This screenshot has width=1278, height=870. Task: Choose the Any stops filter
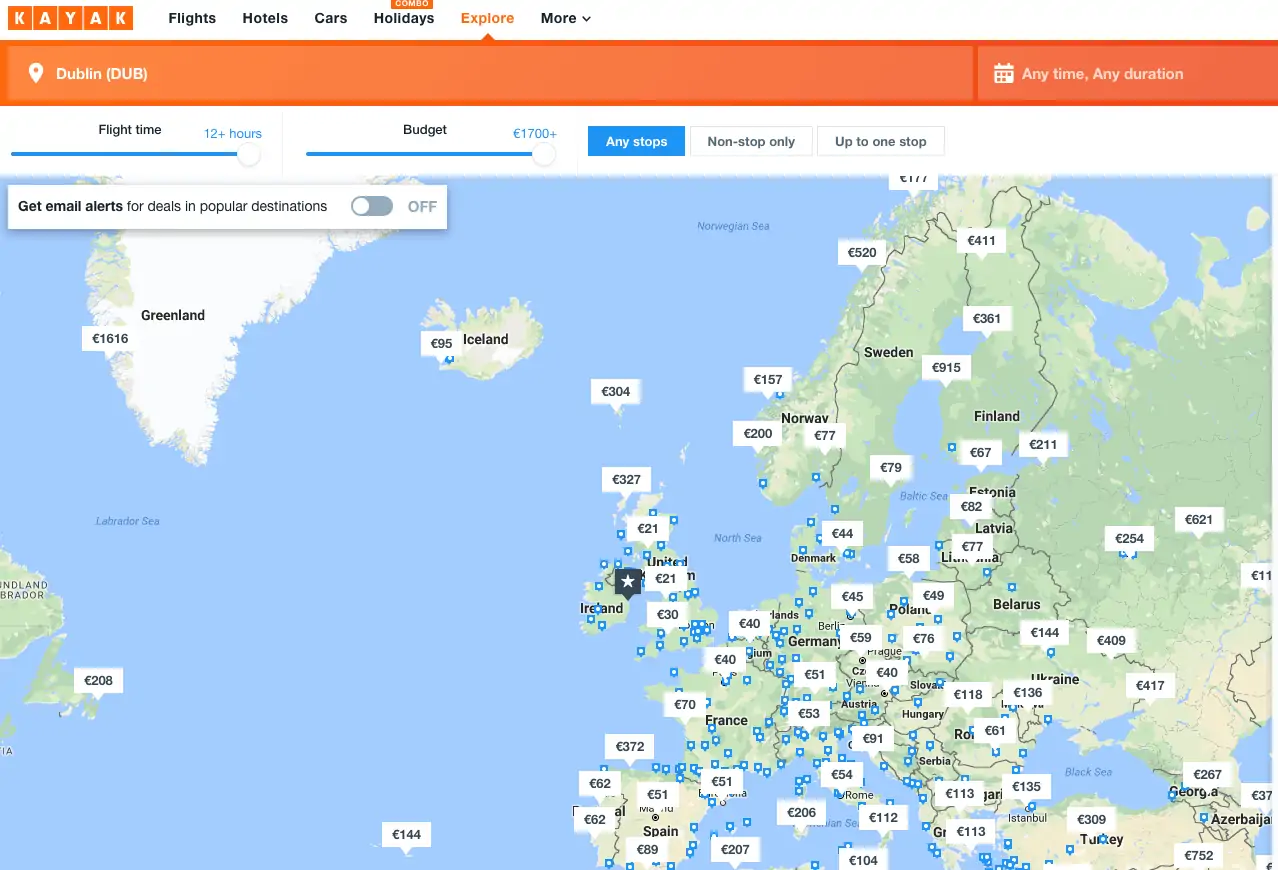(636, 142)
